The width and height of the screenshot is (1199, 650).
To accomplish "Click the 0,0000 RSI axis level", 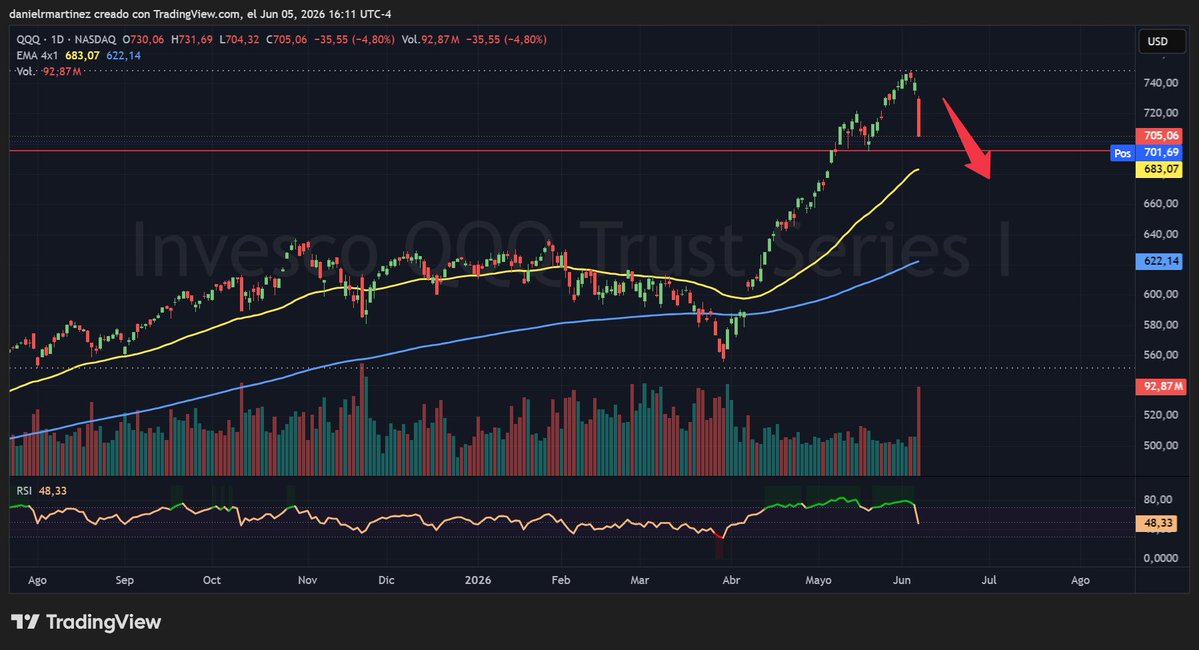I will [x=1160, y=558].
